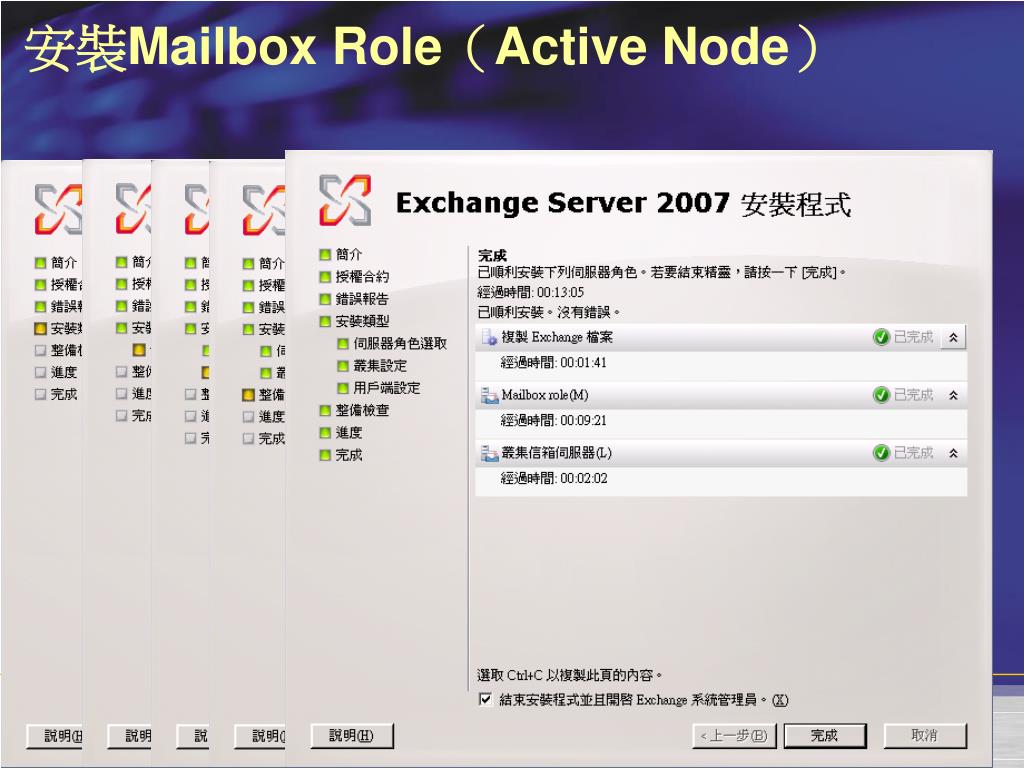
Task: Open 說明(H) help in front window
Action: pos(351,736)
